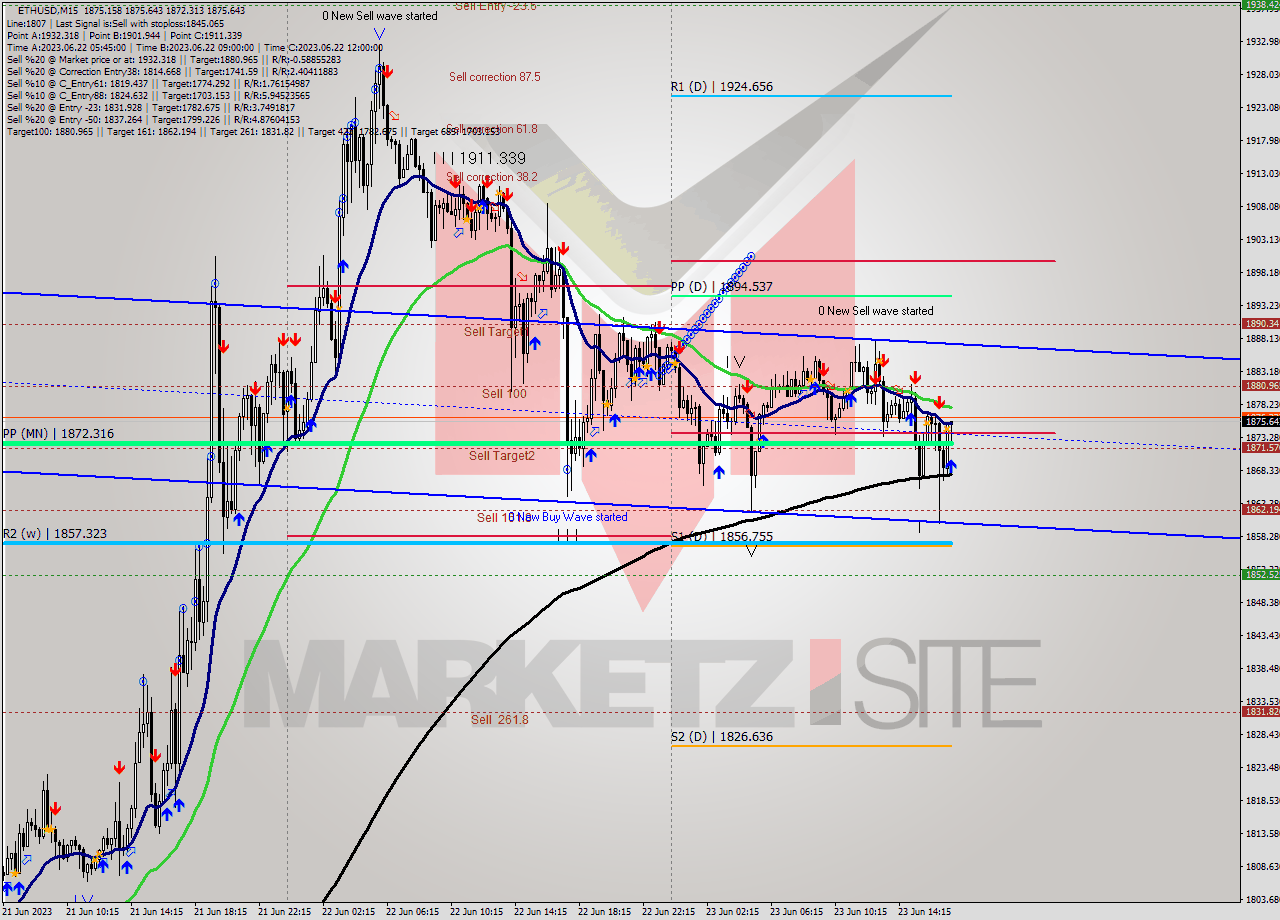Screen dimensions: 1280x920
Task: Click the 'Sell %20 @ Correction Entry38' row
Action: click(172, 71)
